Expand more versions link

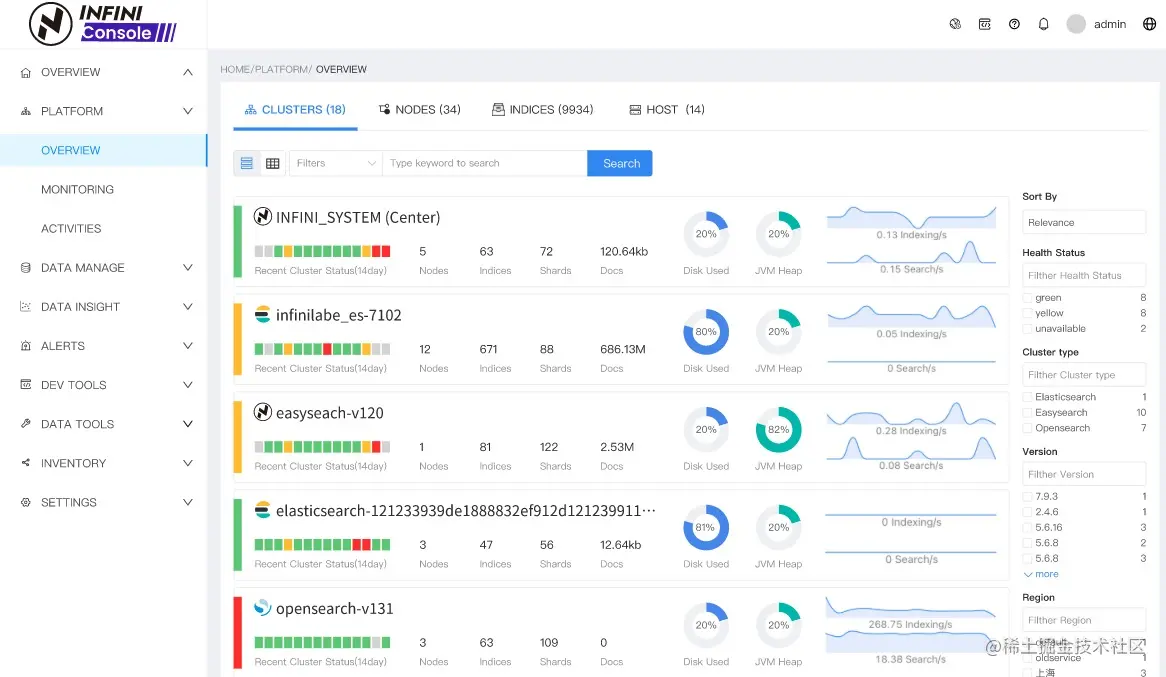[x=1041, y=574]
